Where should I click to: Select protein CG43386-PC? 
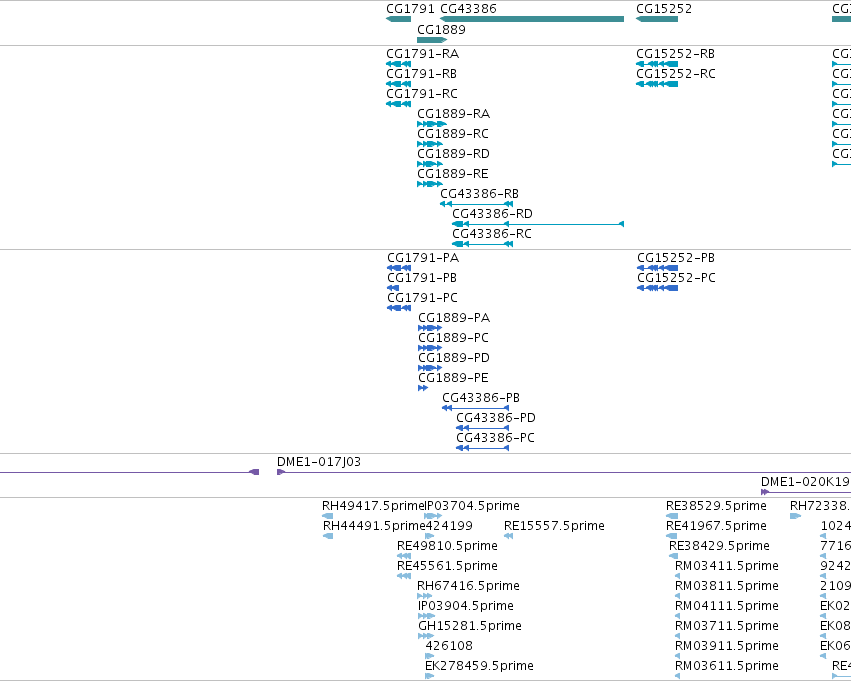tap(495, 438)
